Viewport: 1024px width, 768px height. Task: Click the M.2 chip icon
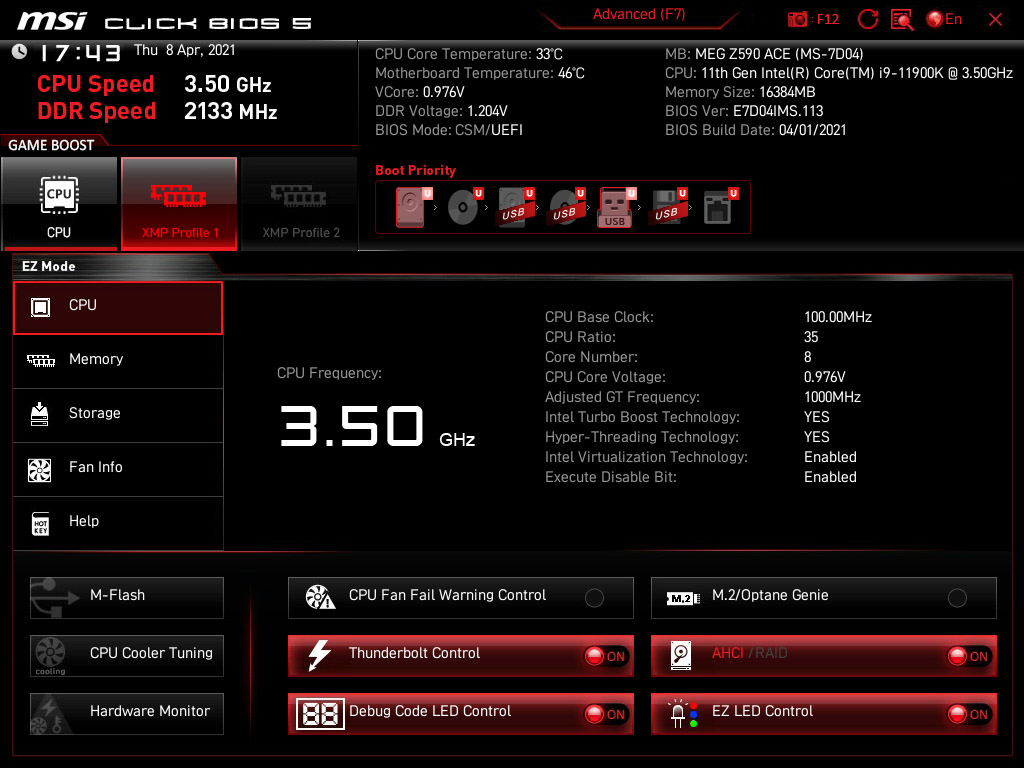[x=682, y=598]
